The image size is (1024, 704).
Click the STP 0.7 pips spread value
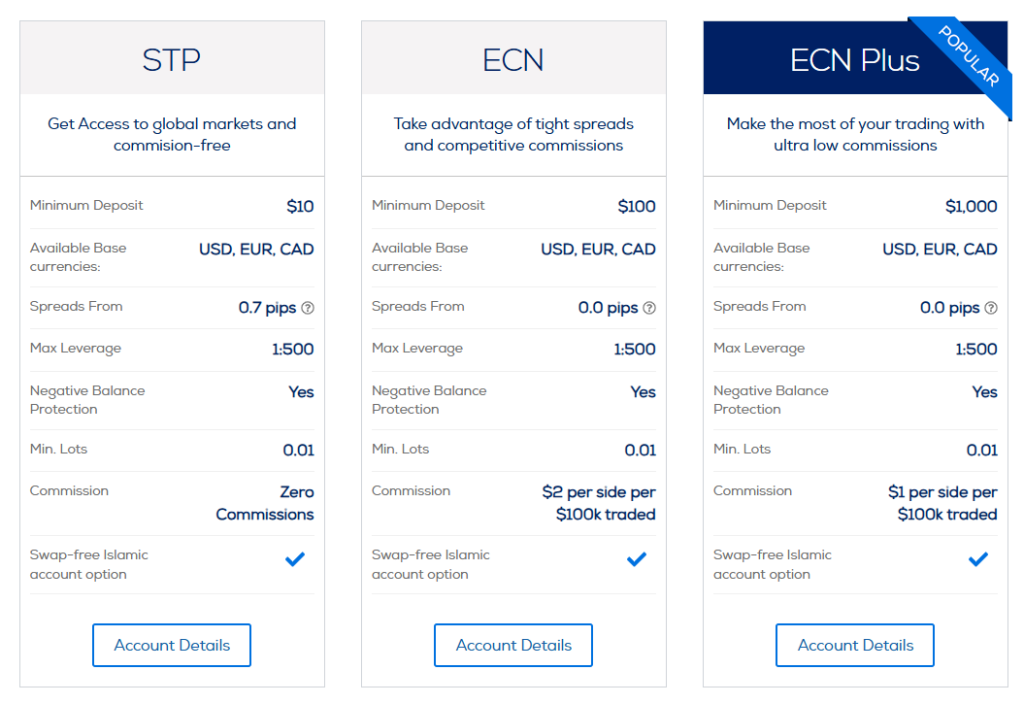click(267, 308)
